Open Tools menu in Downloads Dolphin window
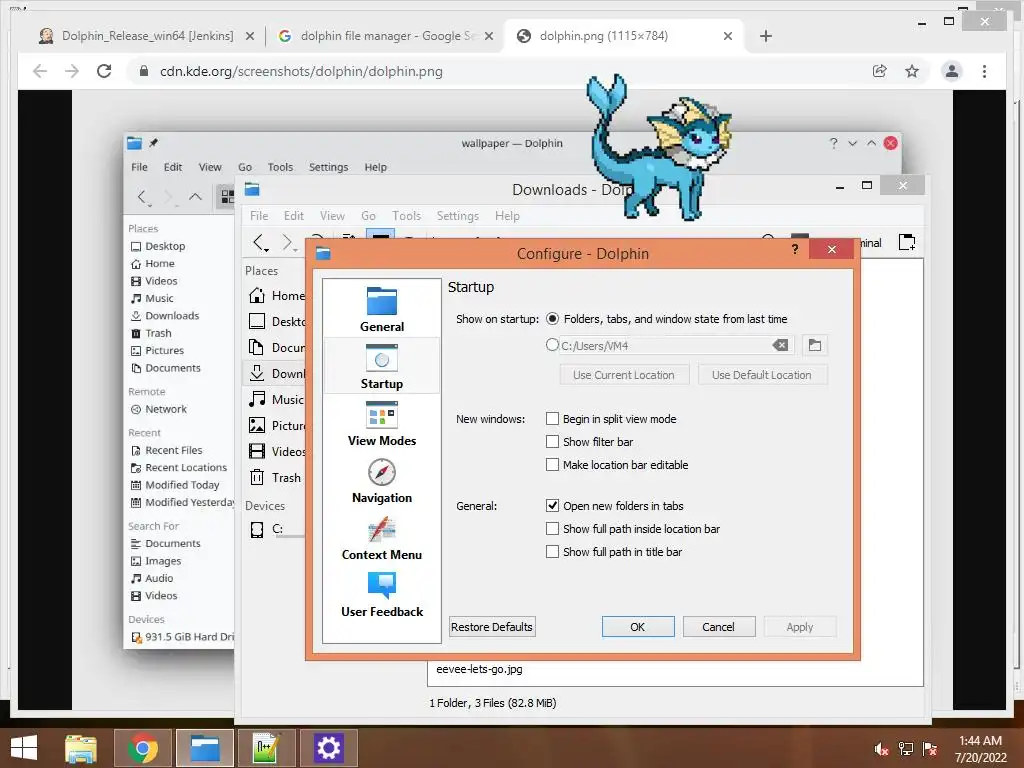 pyautogui.click(x=406, y=216)
